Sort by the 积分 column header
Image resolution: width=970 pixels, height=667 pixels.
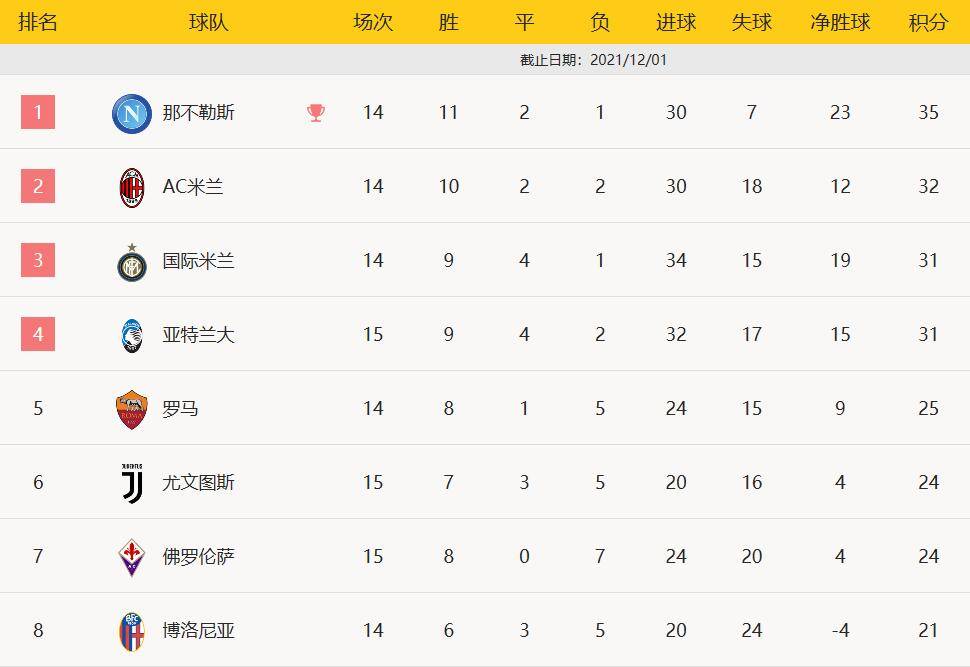tap(928, 22)
